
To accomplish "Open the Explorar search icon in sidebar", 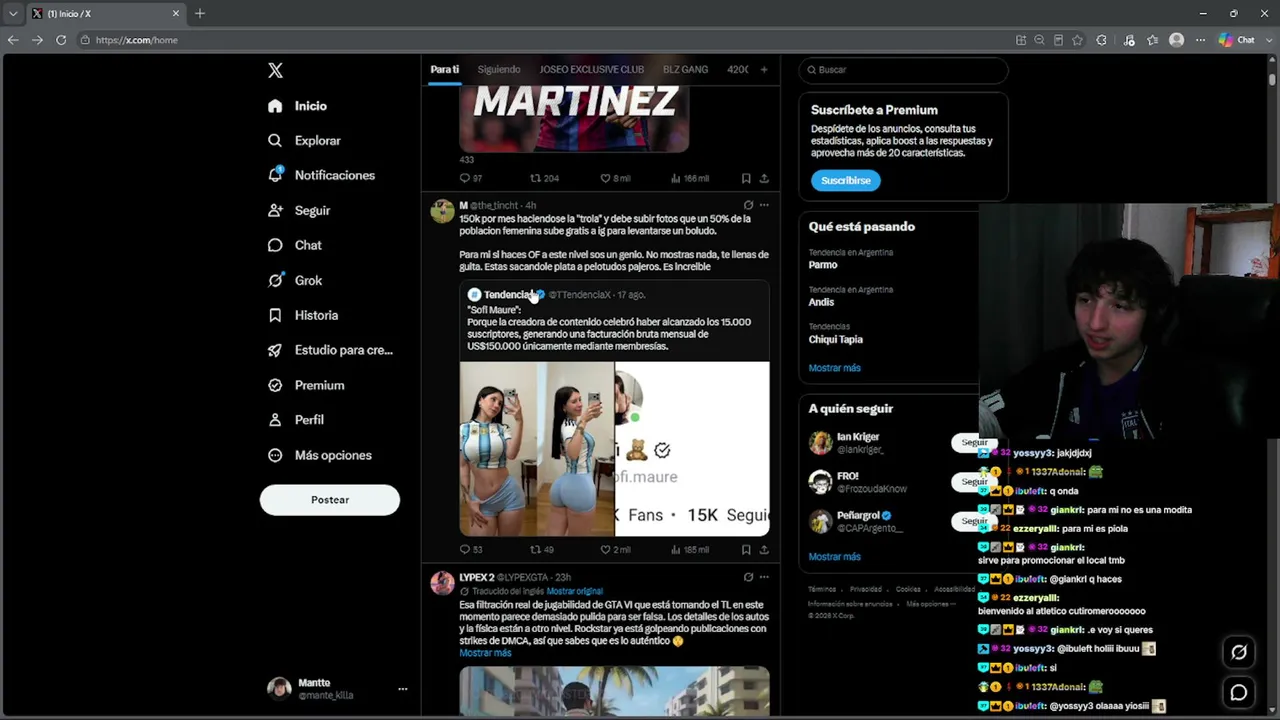I will click(x=275, y=141).
